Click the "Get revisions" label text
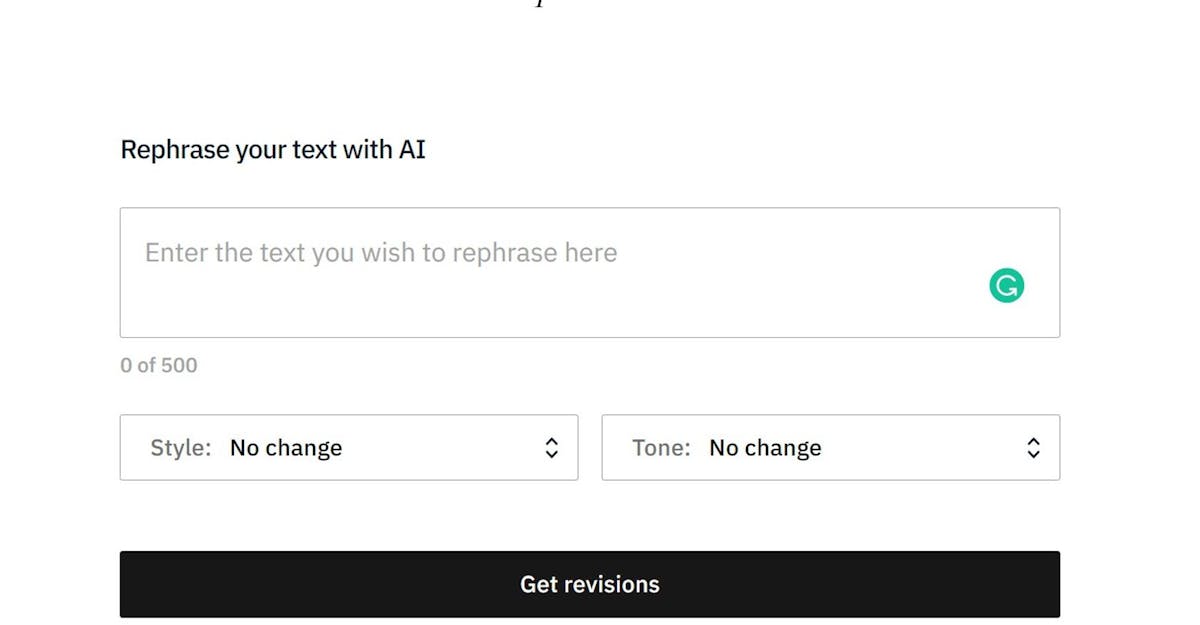 [590, 584]
